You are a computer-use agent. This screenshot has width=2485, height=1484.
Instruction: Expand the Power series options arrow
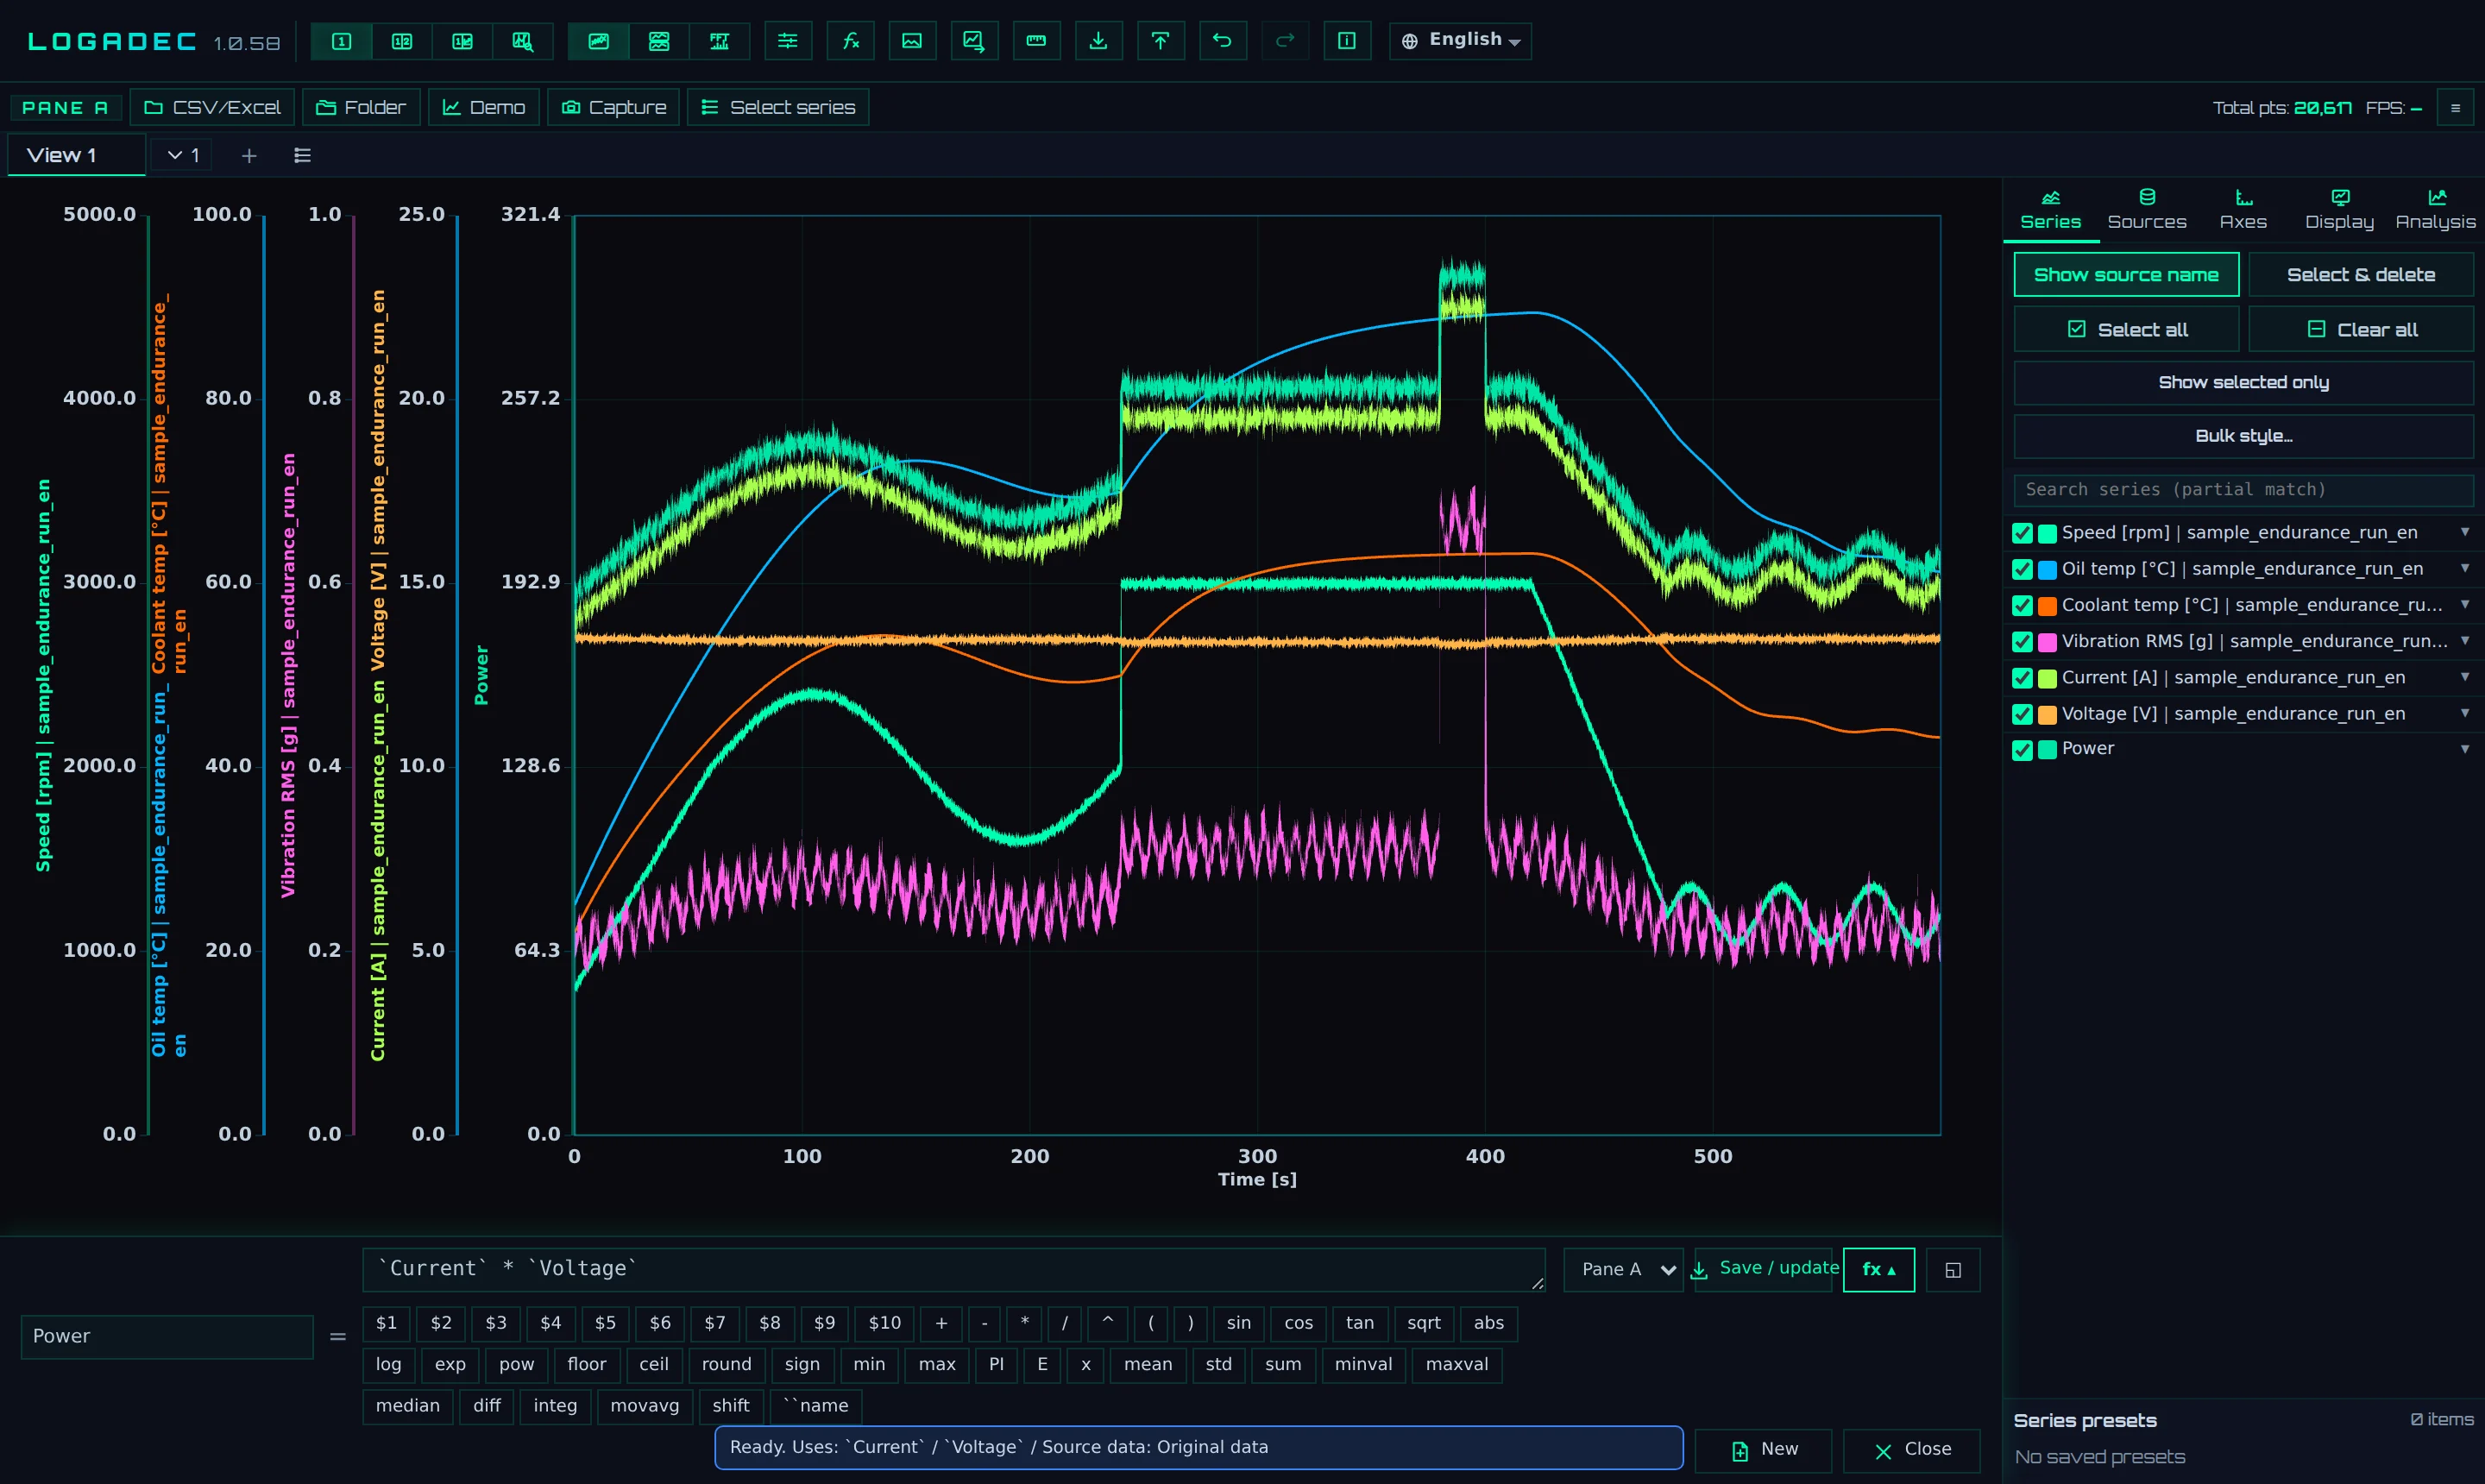[x=2465, y=749]
